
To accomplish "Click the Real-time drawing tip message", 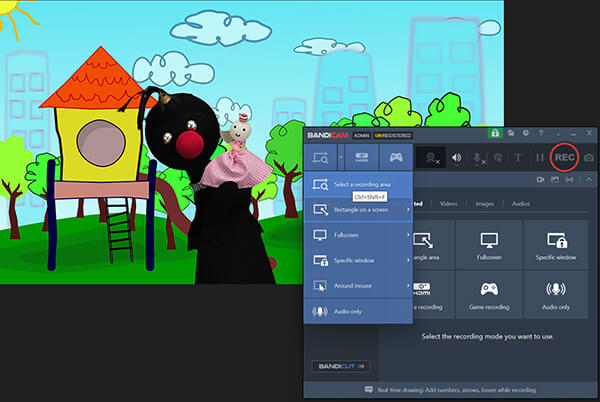I will click(x=457, y=390).
